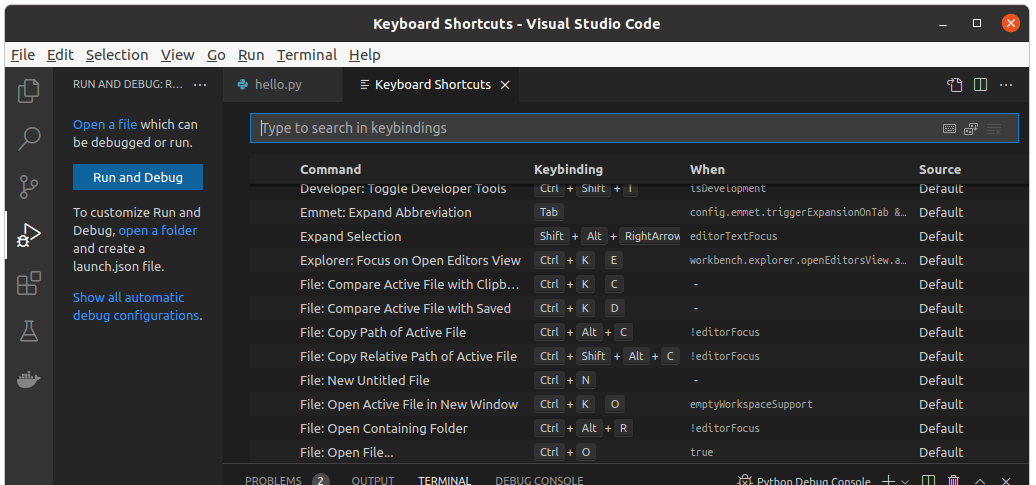Click the Source column header
1036x485 pixels.
(940, 170)
